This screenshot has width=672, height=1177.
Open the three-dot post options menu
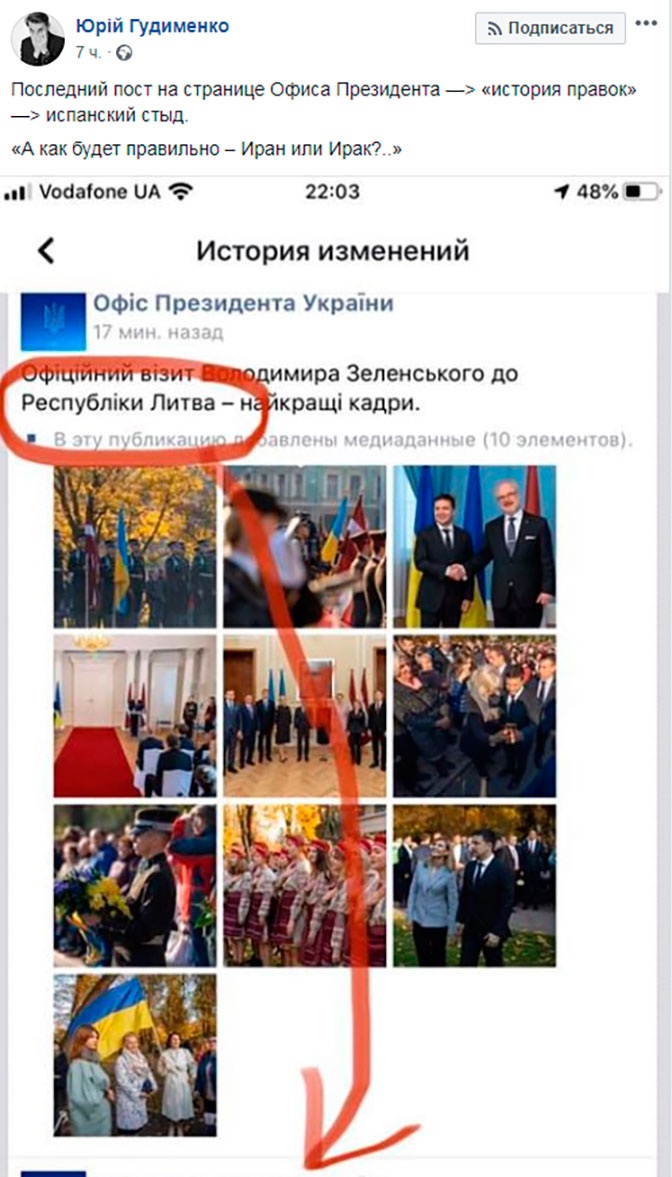646,23
